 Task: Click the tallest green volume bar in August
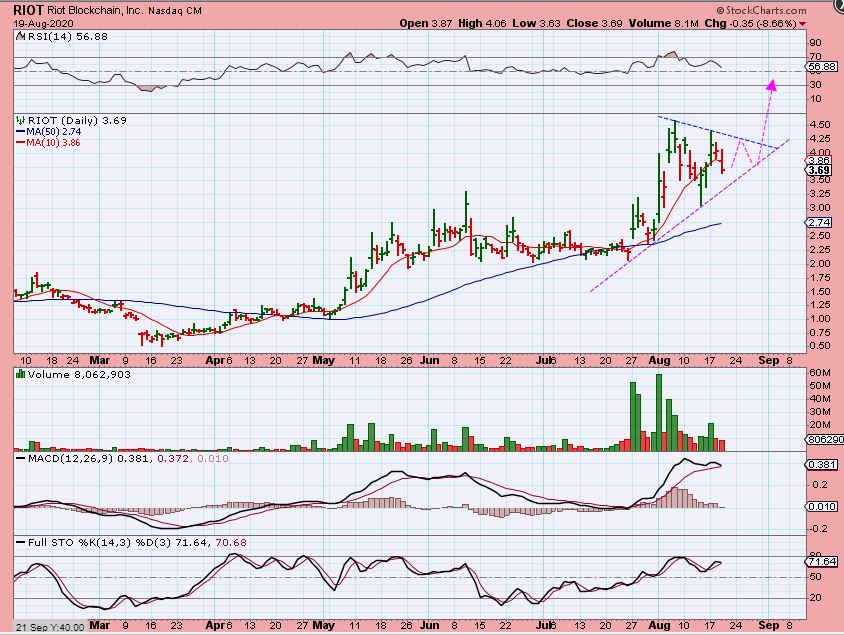coord(659,412)
